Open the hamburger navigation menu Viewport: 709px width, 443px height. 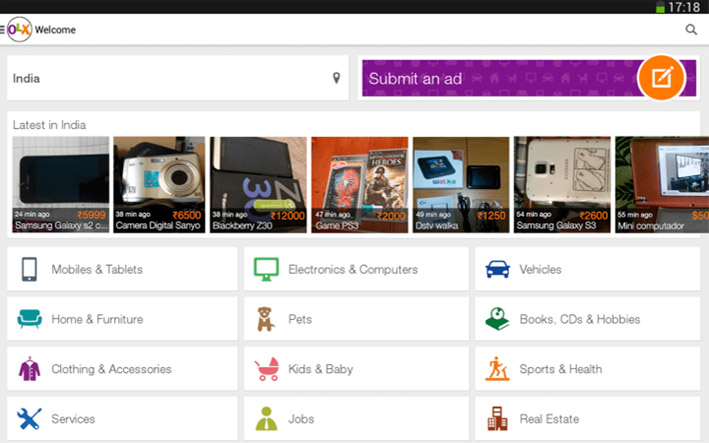(2, 30)
